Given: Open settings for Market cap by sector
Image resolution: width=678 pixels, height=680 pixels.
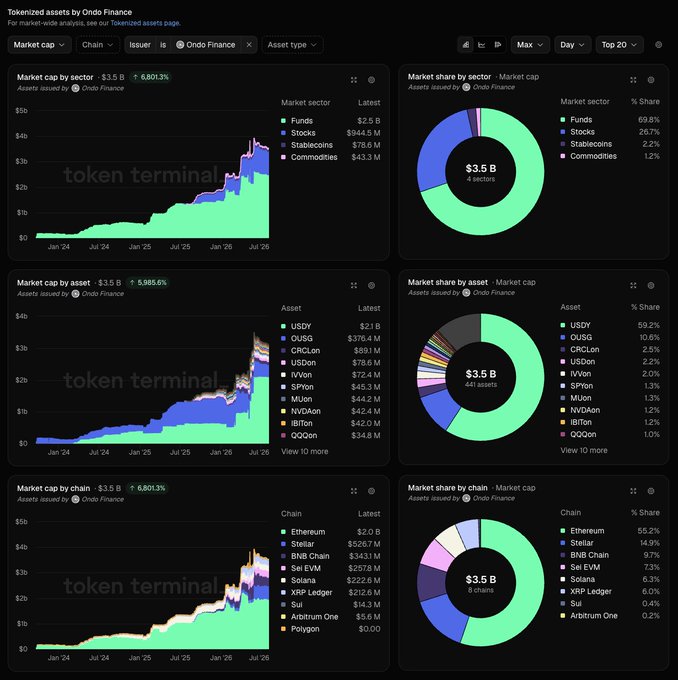Looking at the screenshot, I should pos(371,80).
